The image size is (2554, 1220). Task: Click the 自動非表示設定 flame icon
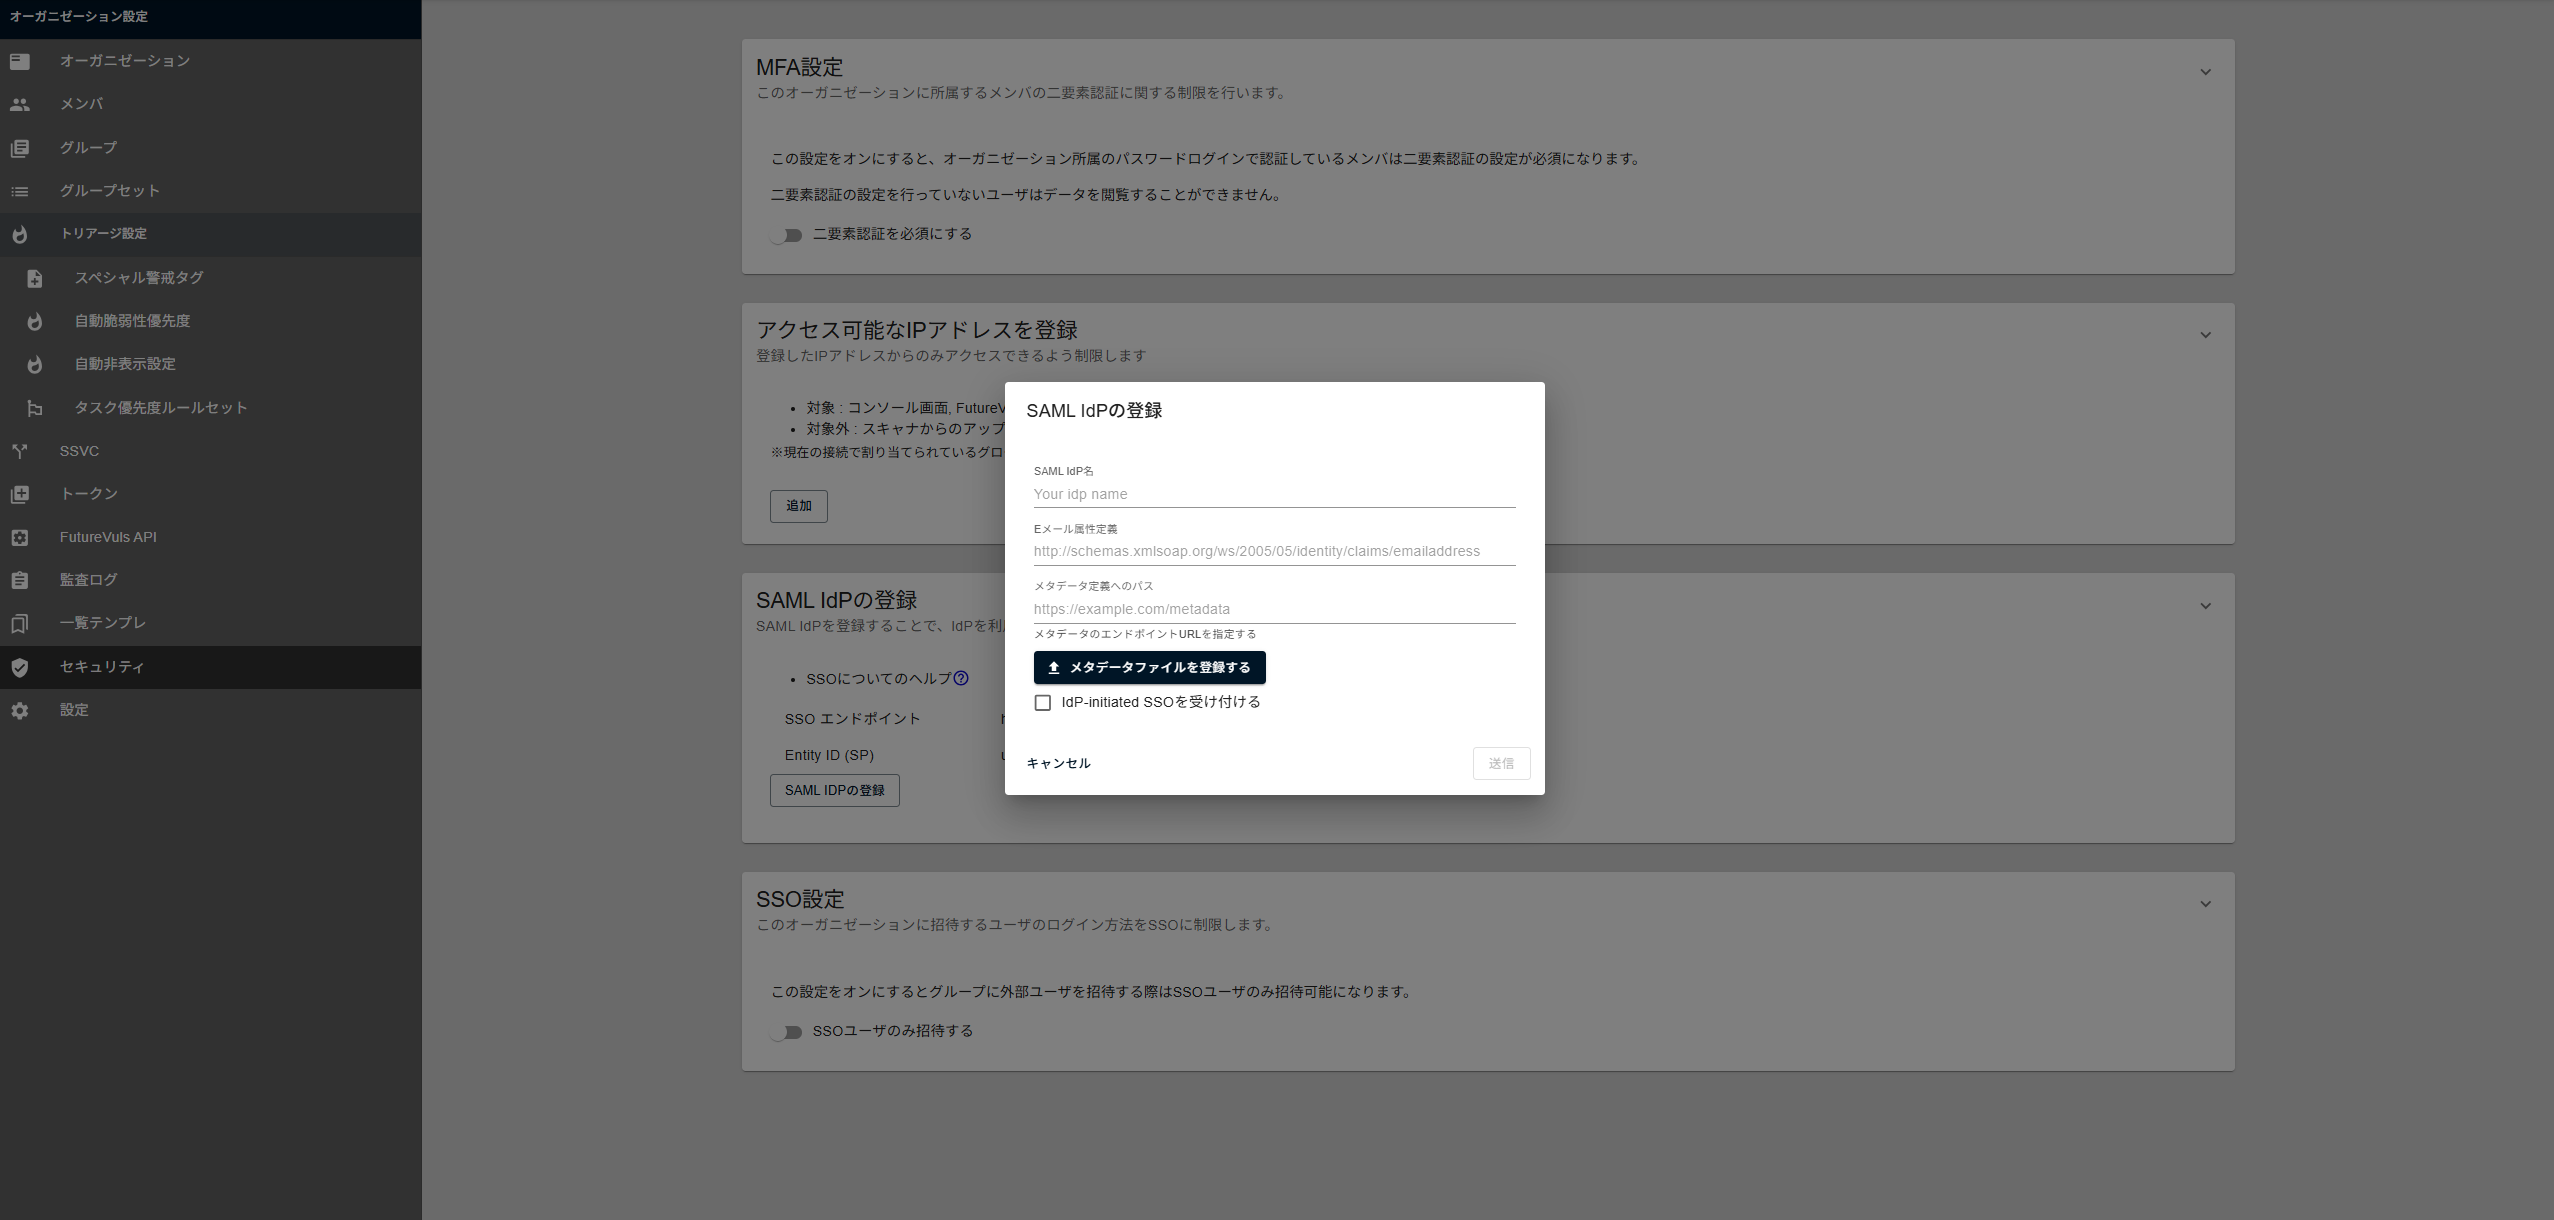(x=35, y=364)
